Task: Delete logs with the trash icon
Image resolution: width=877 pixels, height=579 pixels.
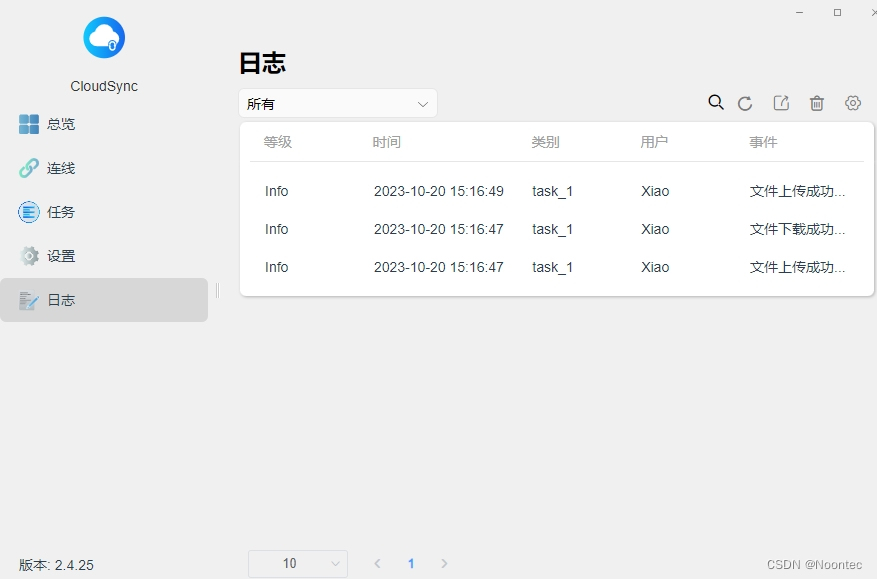Action: (x=817, y=103)
